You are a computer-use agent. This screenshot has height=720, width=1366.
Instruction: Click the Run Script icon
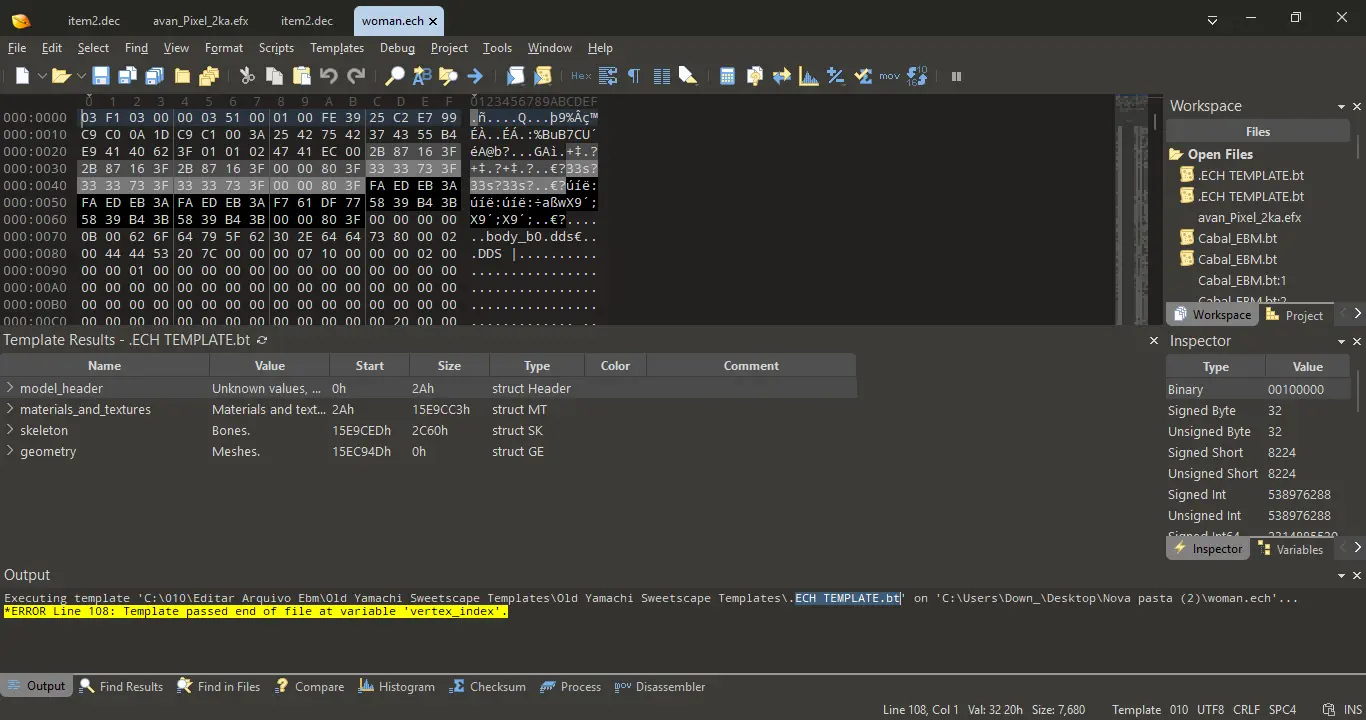[x=516, y=76]
